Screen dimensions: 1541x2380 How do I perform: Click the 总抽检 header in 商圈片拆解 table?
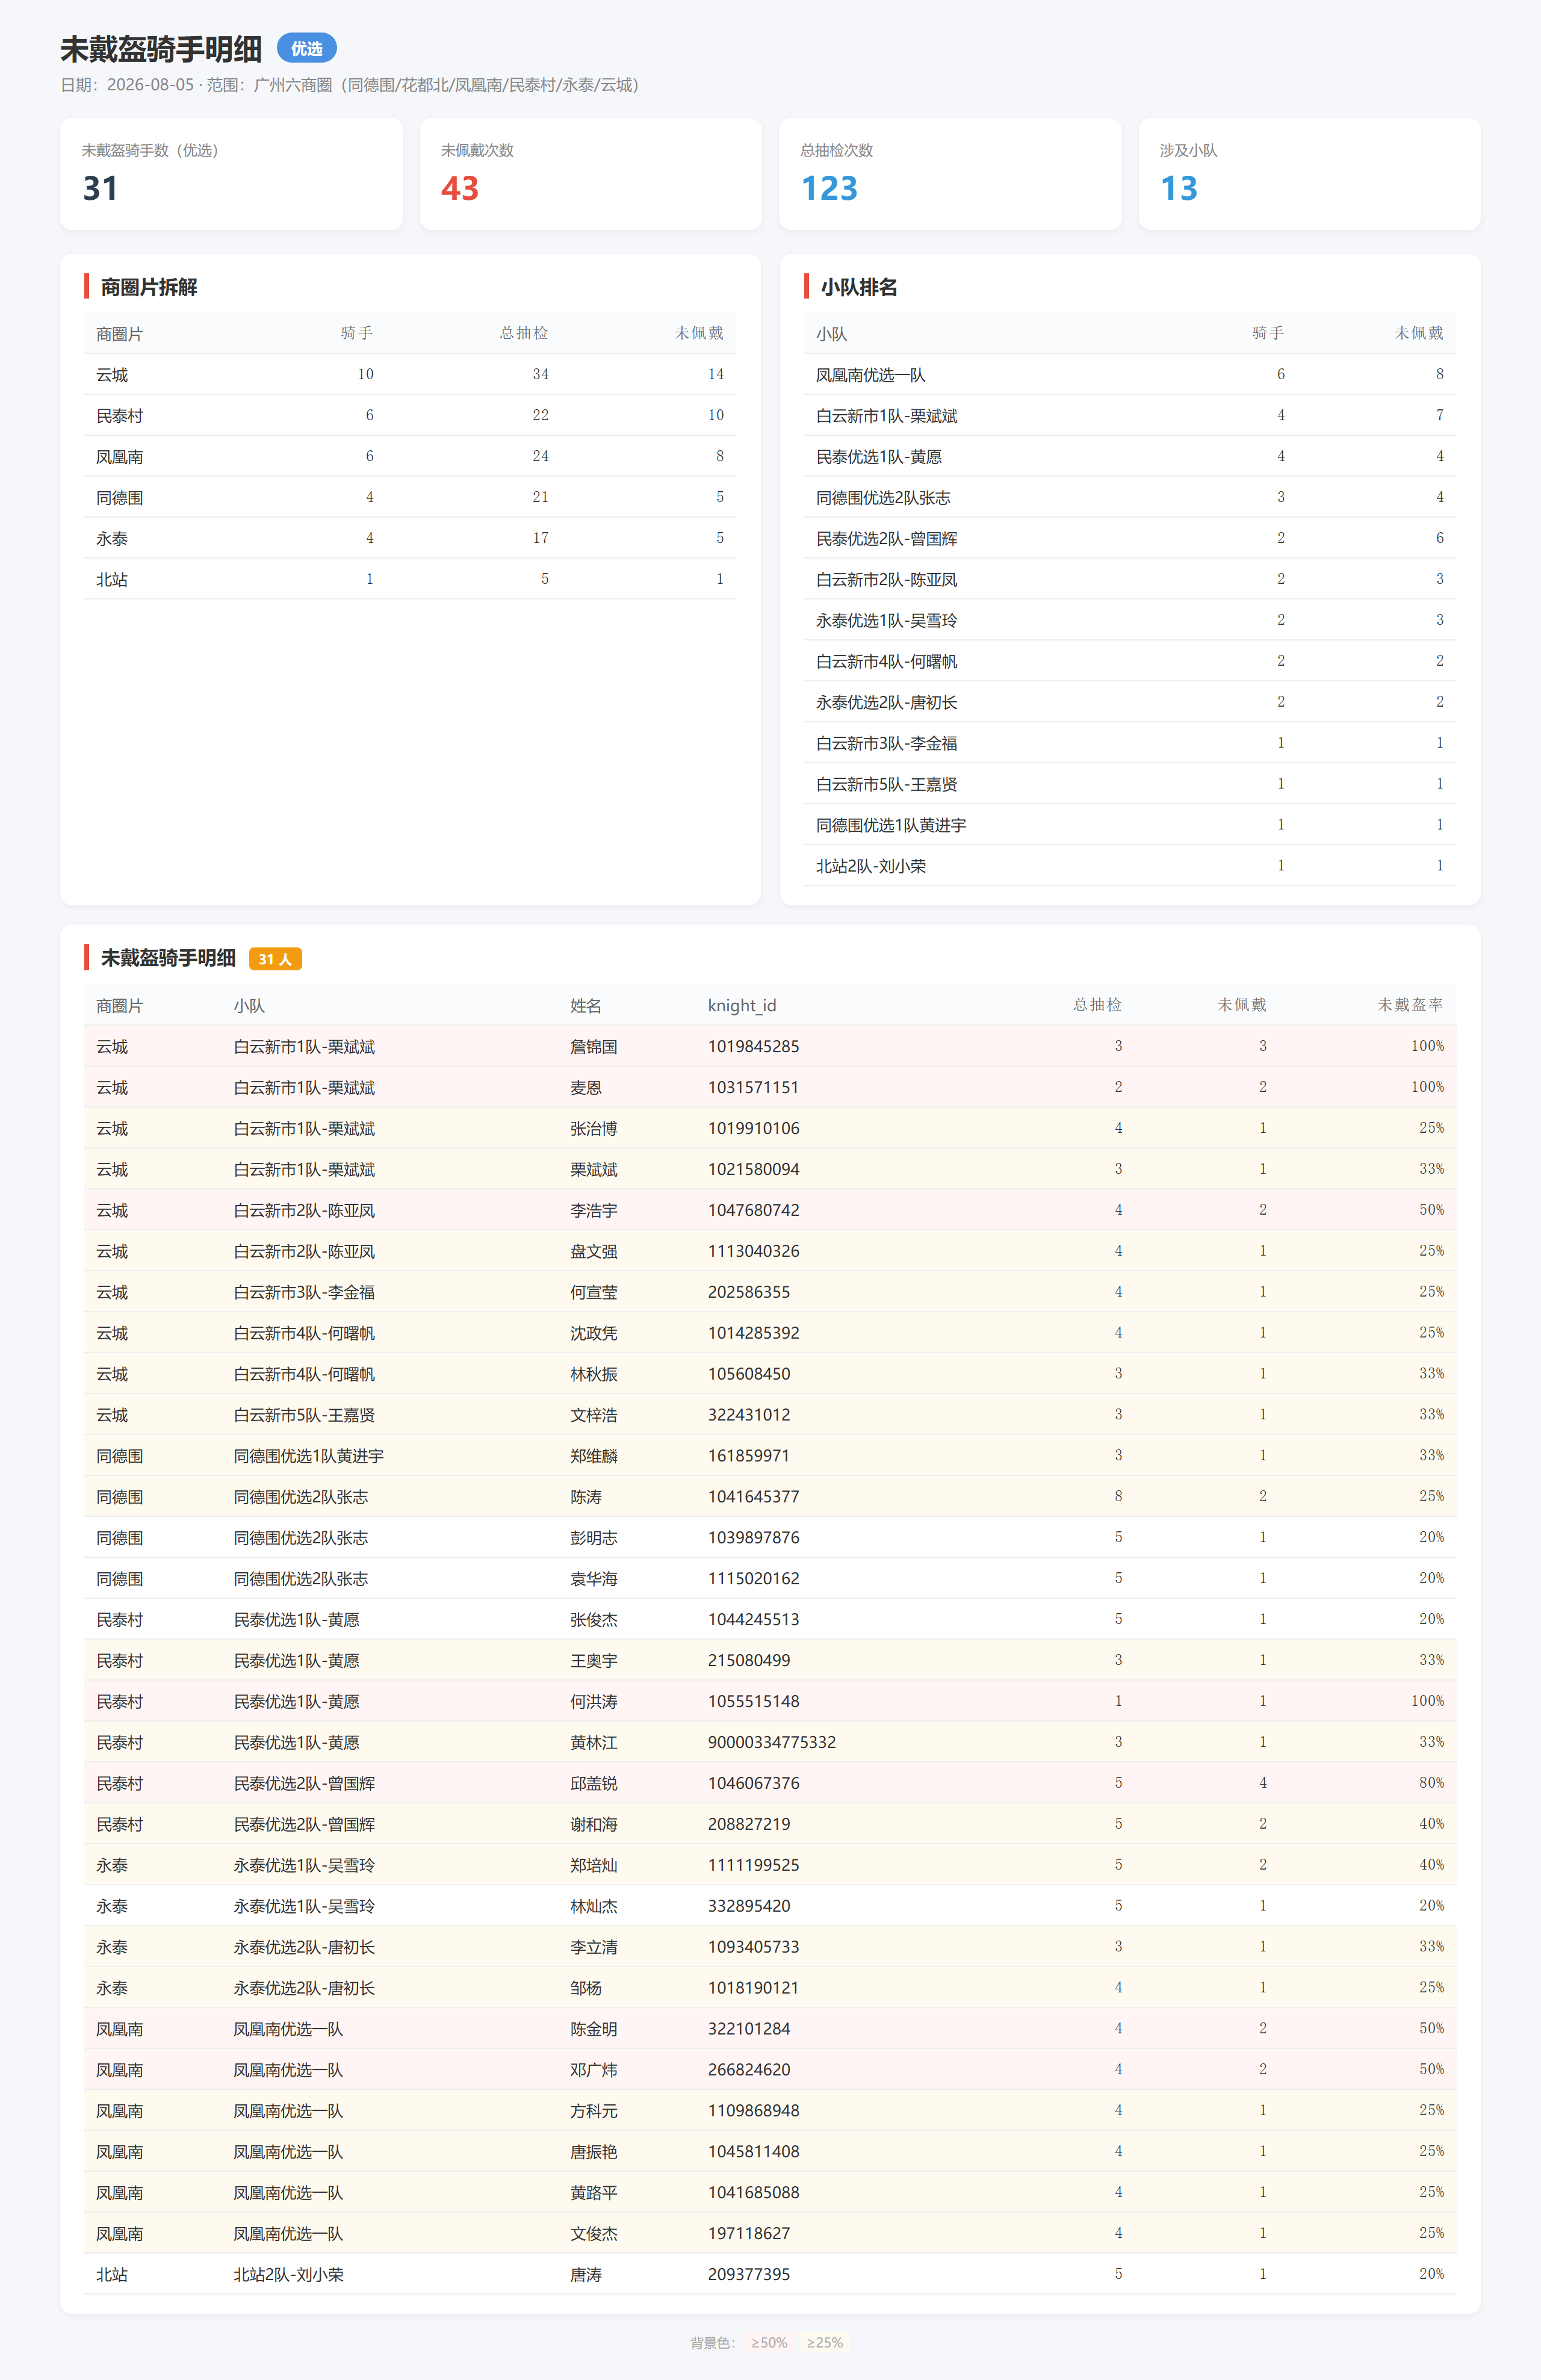pyautogui.click(x=524, y=333)
